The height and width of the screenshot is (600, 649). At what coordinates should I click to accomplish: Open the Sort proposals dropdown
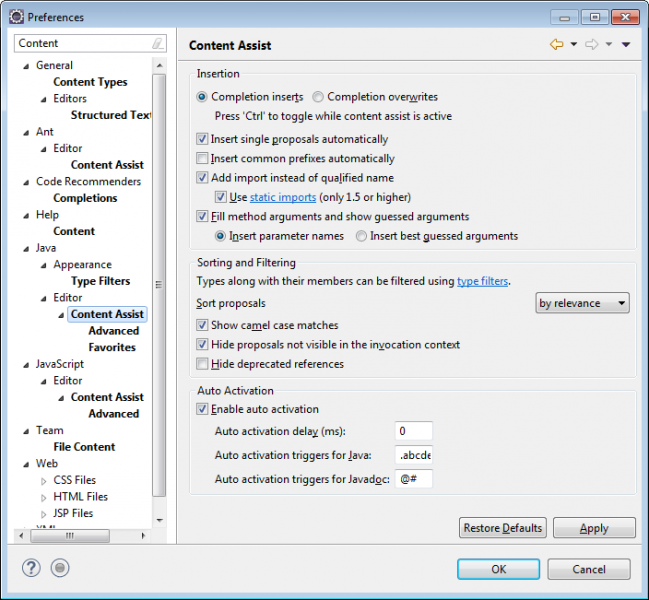(x=582, y=303)
